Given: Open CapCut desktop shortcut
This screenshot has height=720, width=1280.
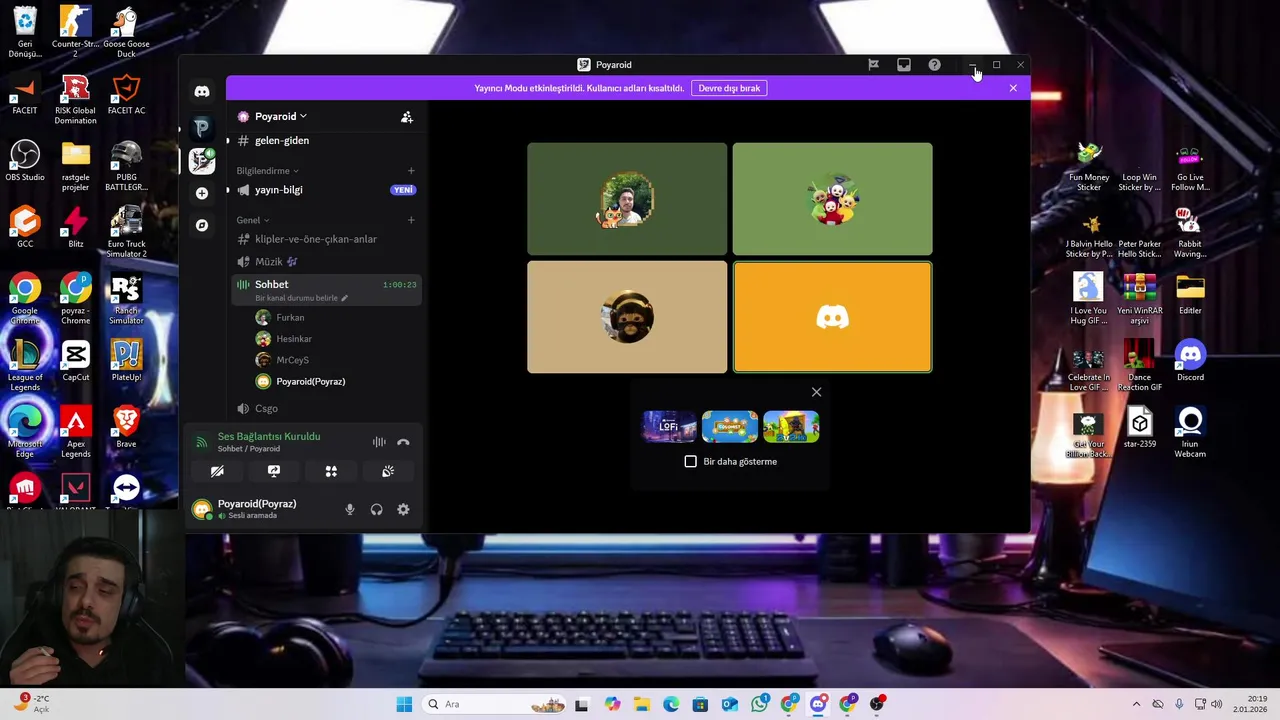Looking at the screenshot, I should pyautogui.click(x=76, y=362).
